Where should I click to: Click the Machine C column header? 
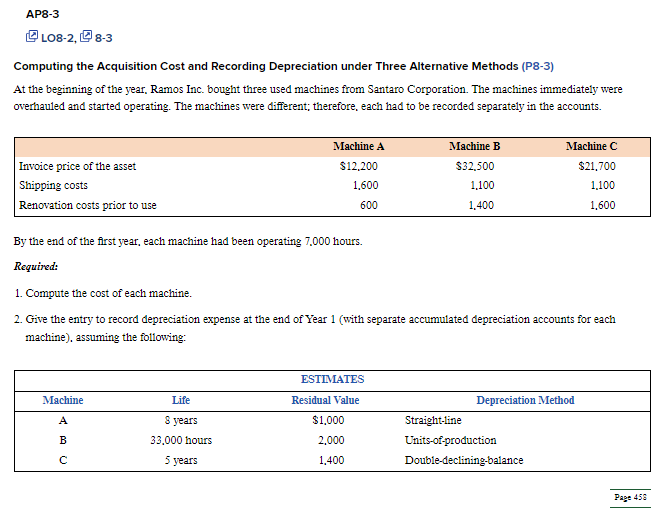pos(591,146)
